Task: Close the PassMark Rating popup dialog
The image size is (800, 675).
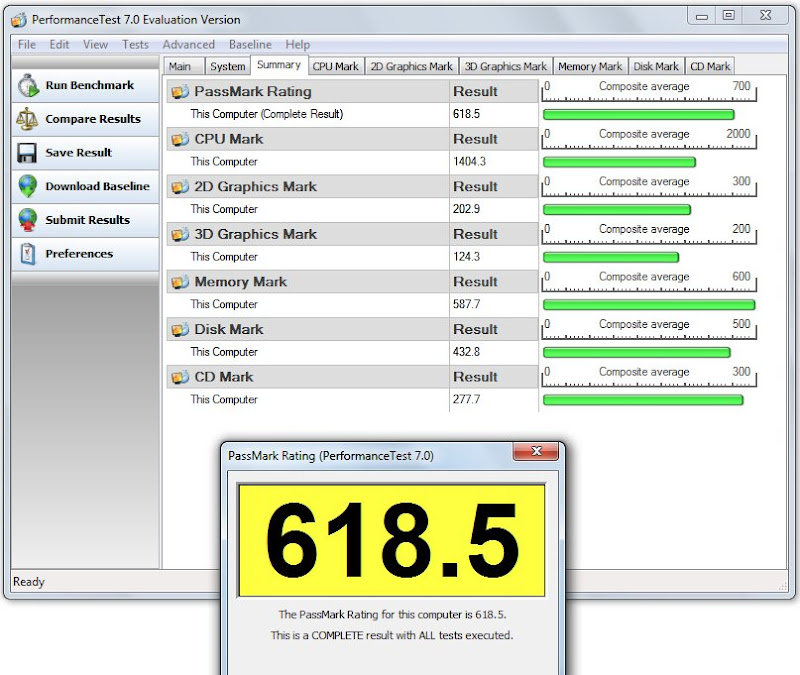Action: click(x=536, y=451)
